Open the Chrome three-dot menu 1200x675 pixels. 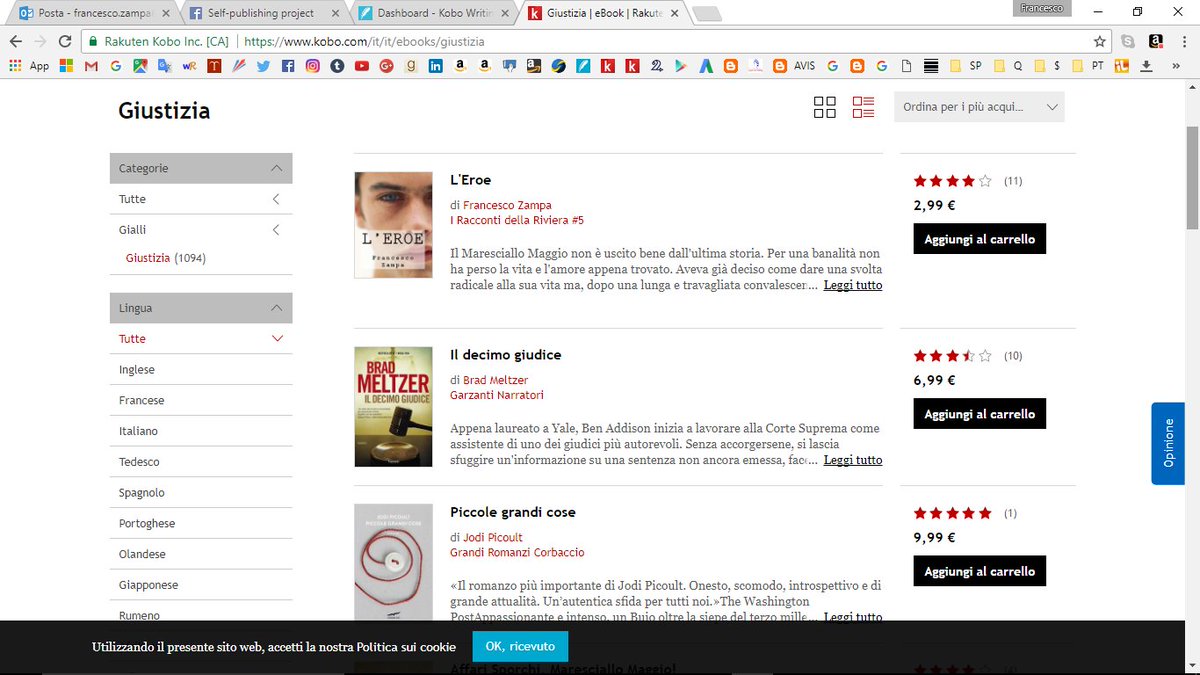point(1184,42)
